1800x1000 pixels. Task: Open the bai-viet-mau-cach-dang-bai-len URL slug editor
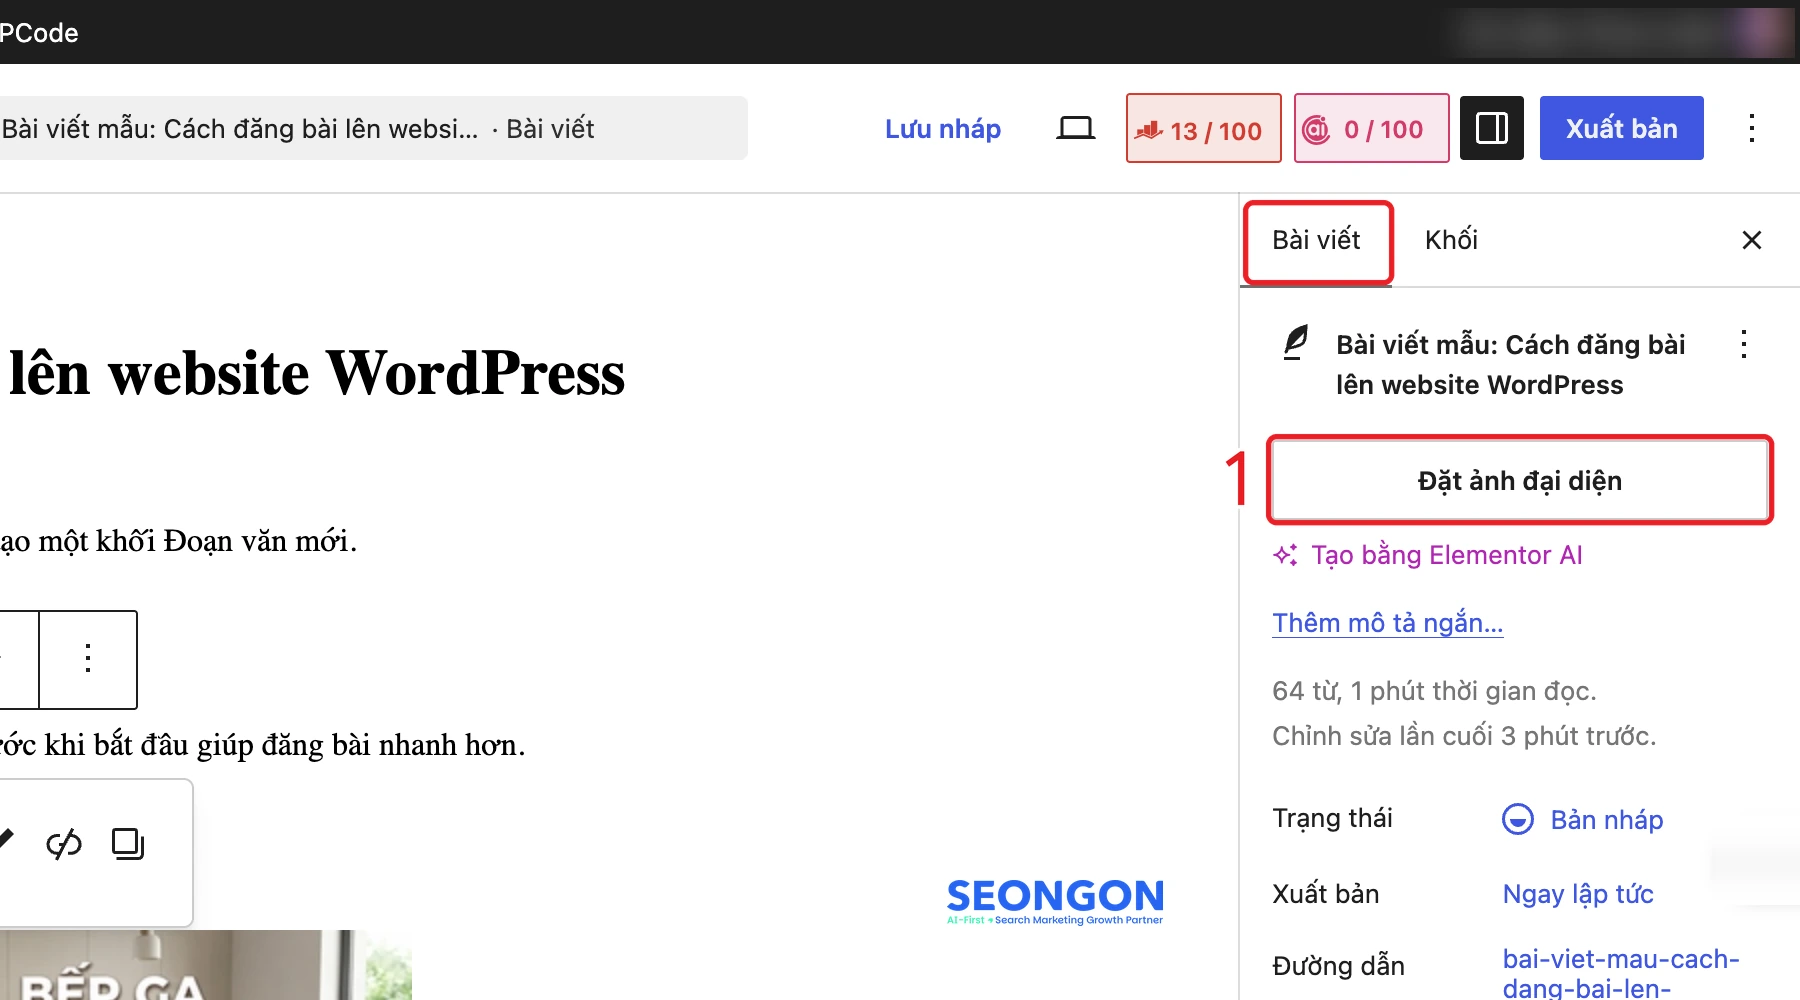1620,972
